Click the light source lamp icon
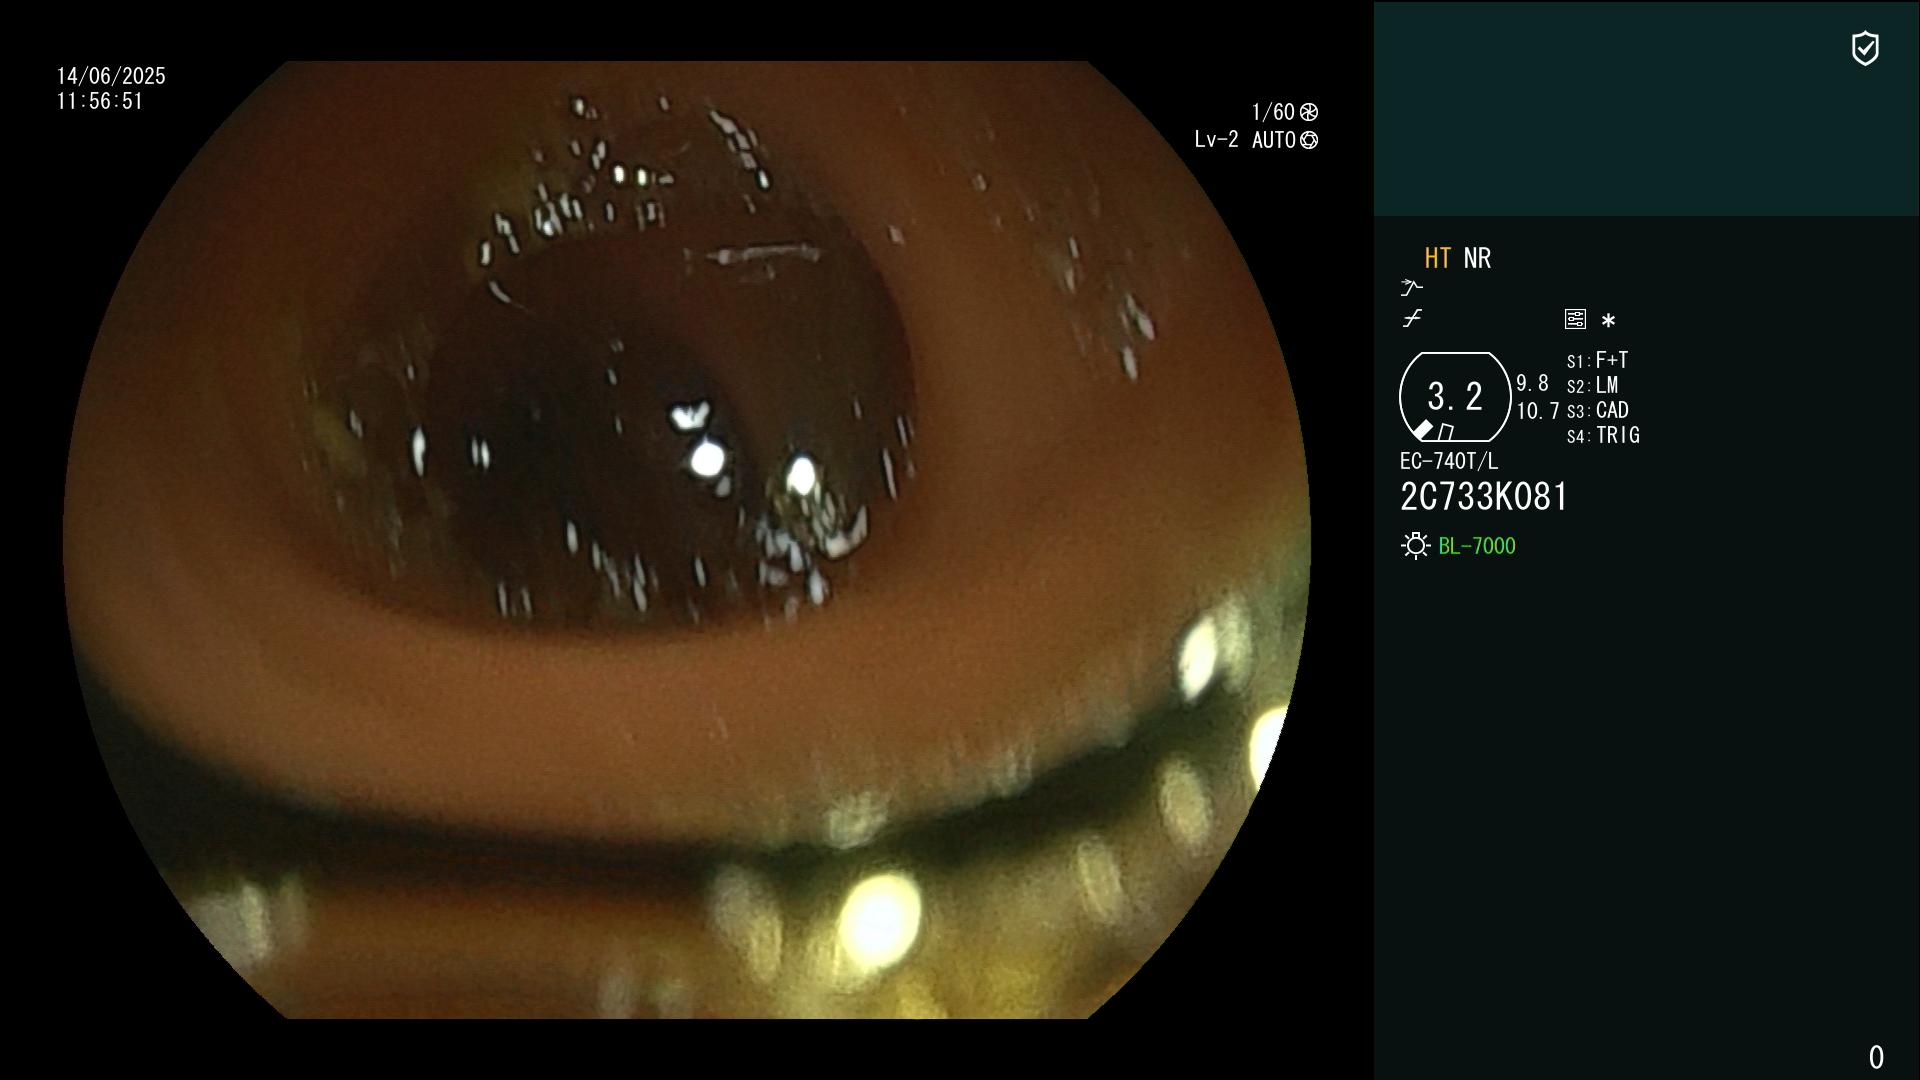 pyautogui.click(x=1415, y=545)
